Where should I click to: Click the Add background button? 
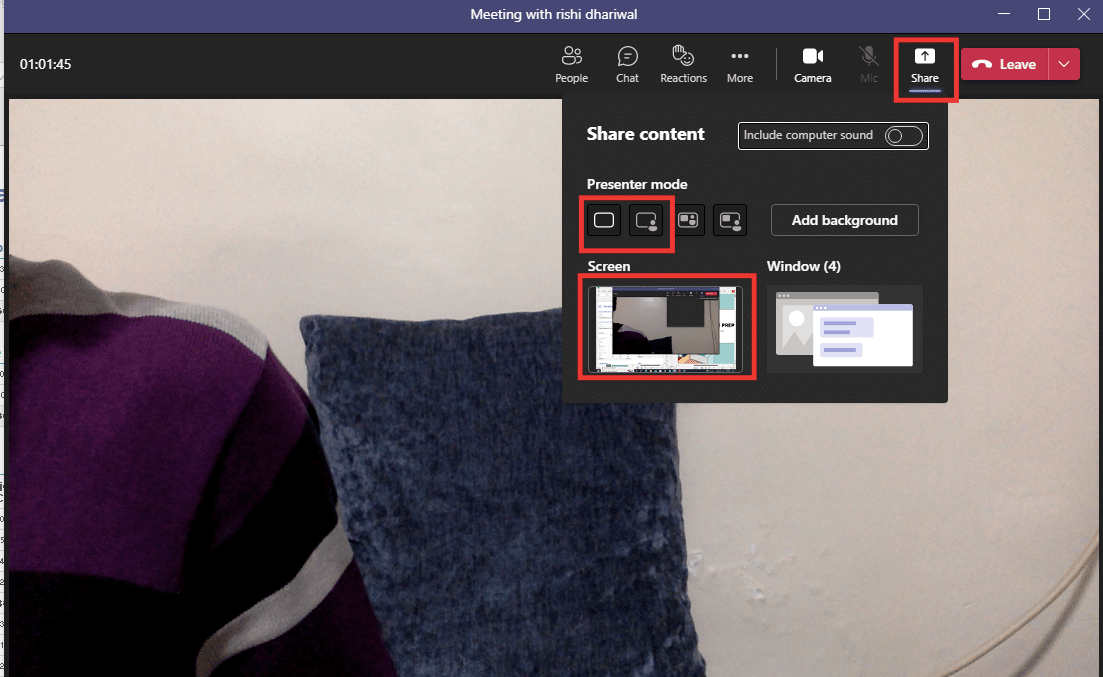pos(844,220)
